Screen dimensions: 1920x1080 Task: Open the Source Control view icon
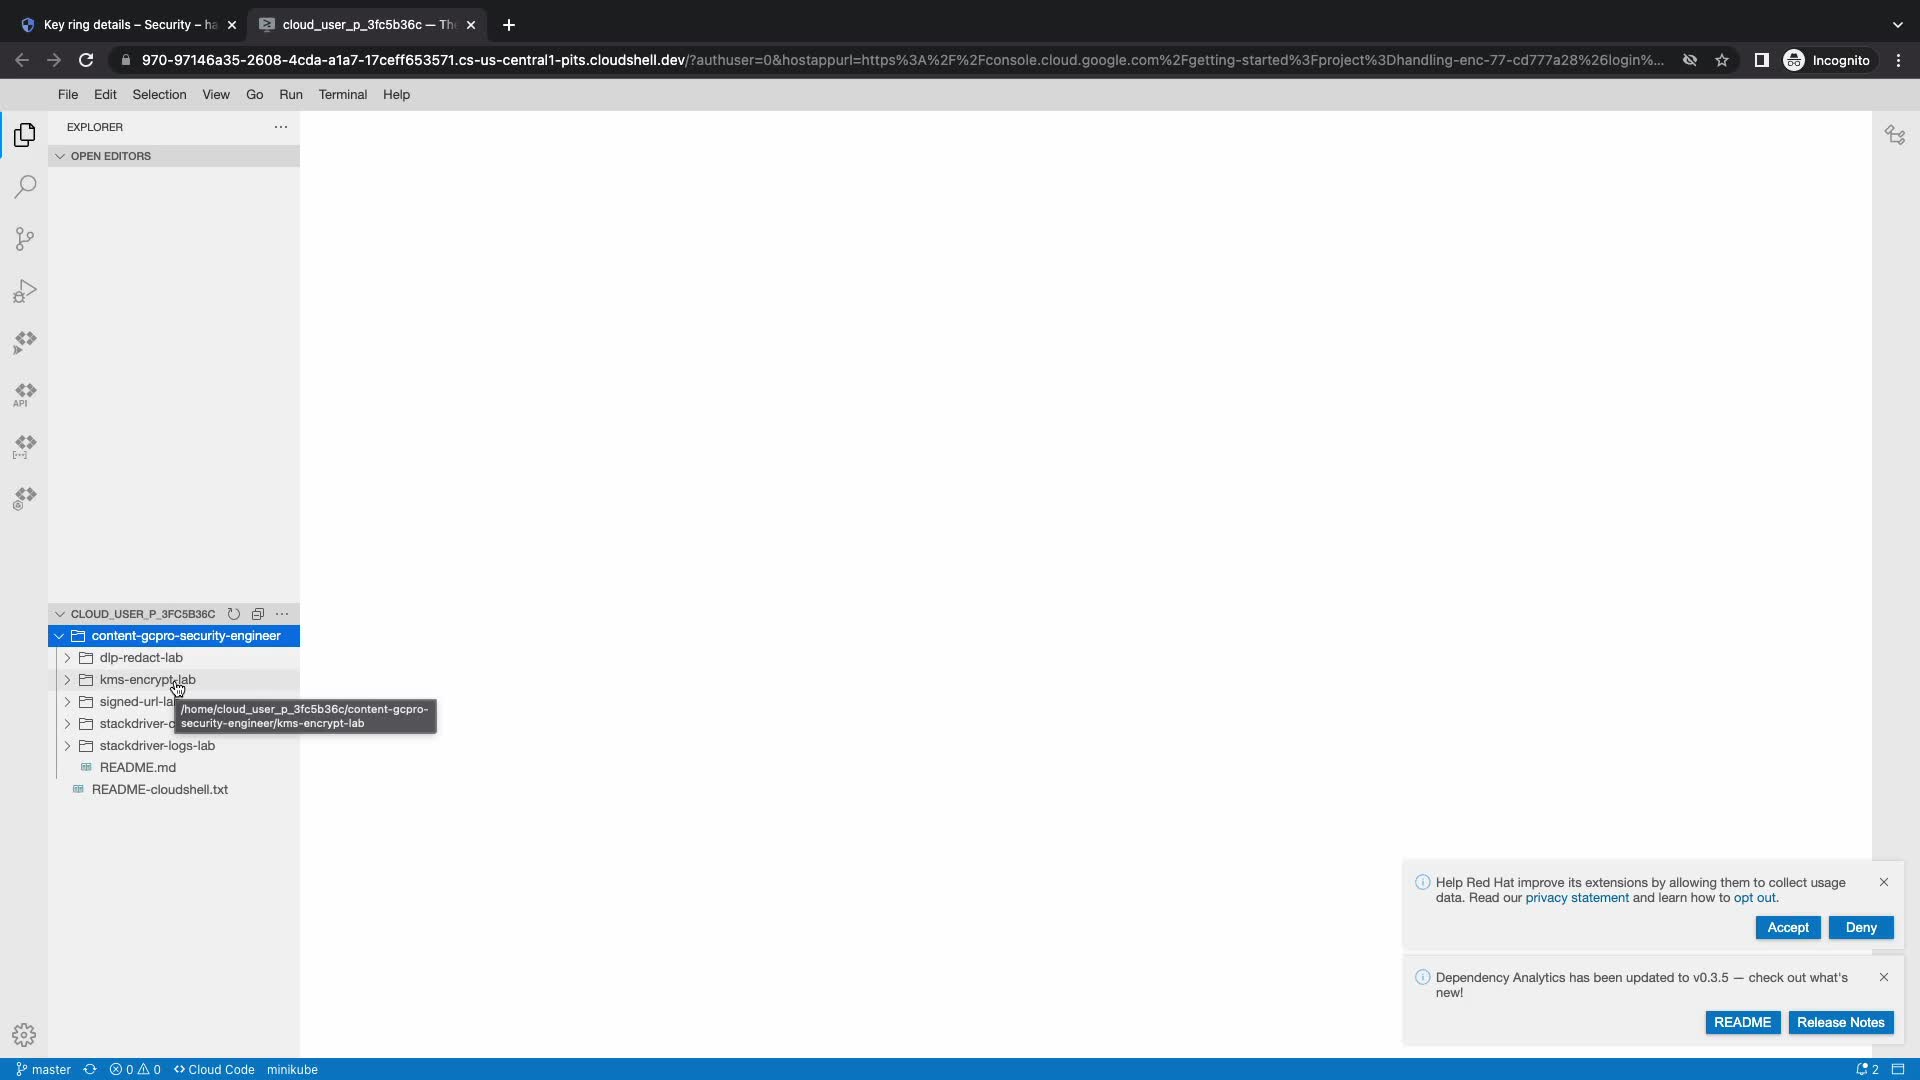click(x=25, y=239)
